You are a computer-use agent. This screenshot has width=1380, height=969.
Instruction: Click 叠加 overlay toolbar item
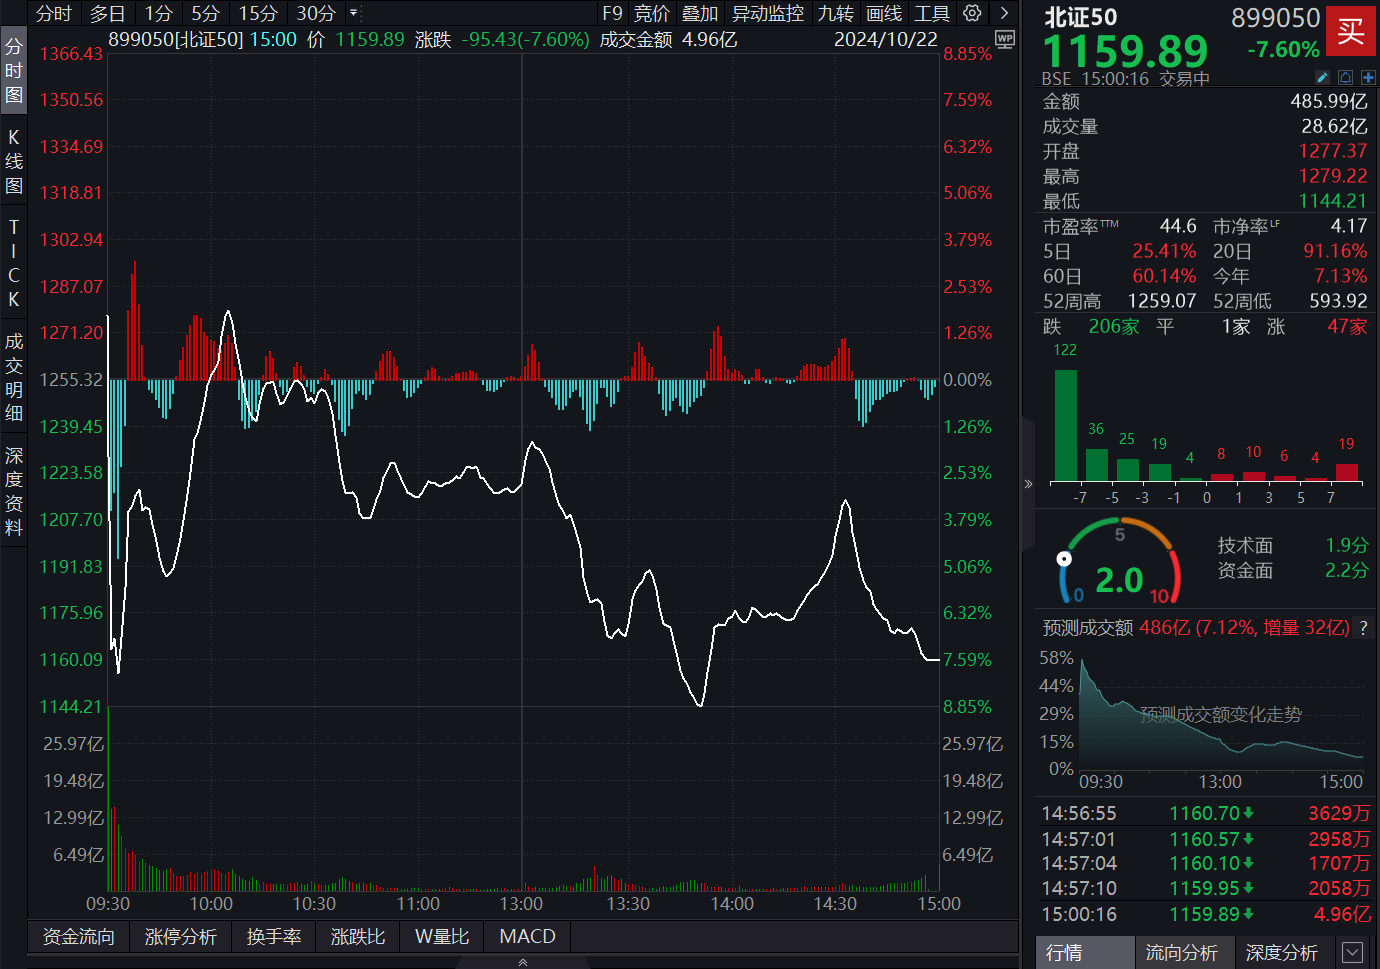tap(700, 13)
